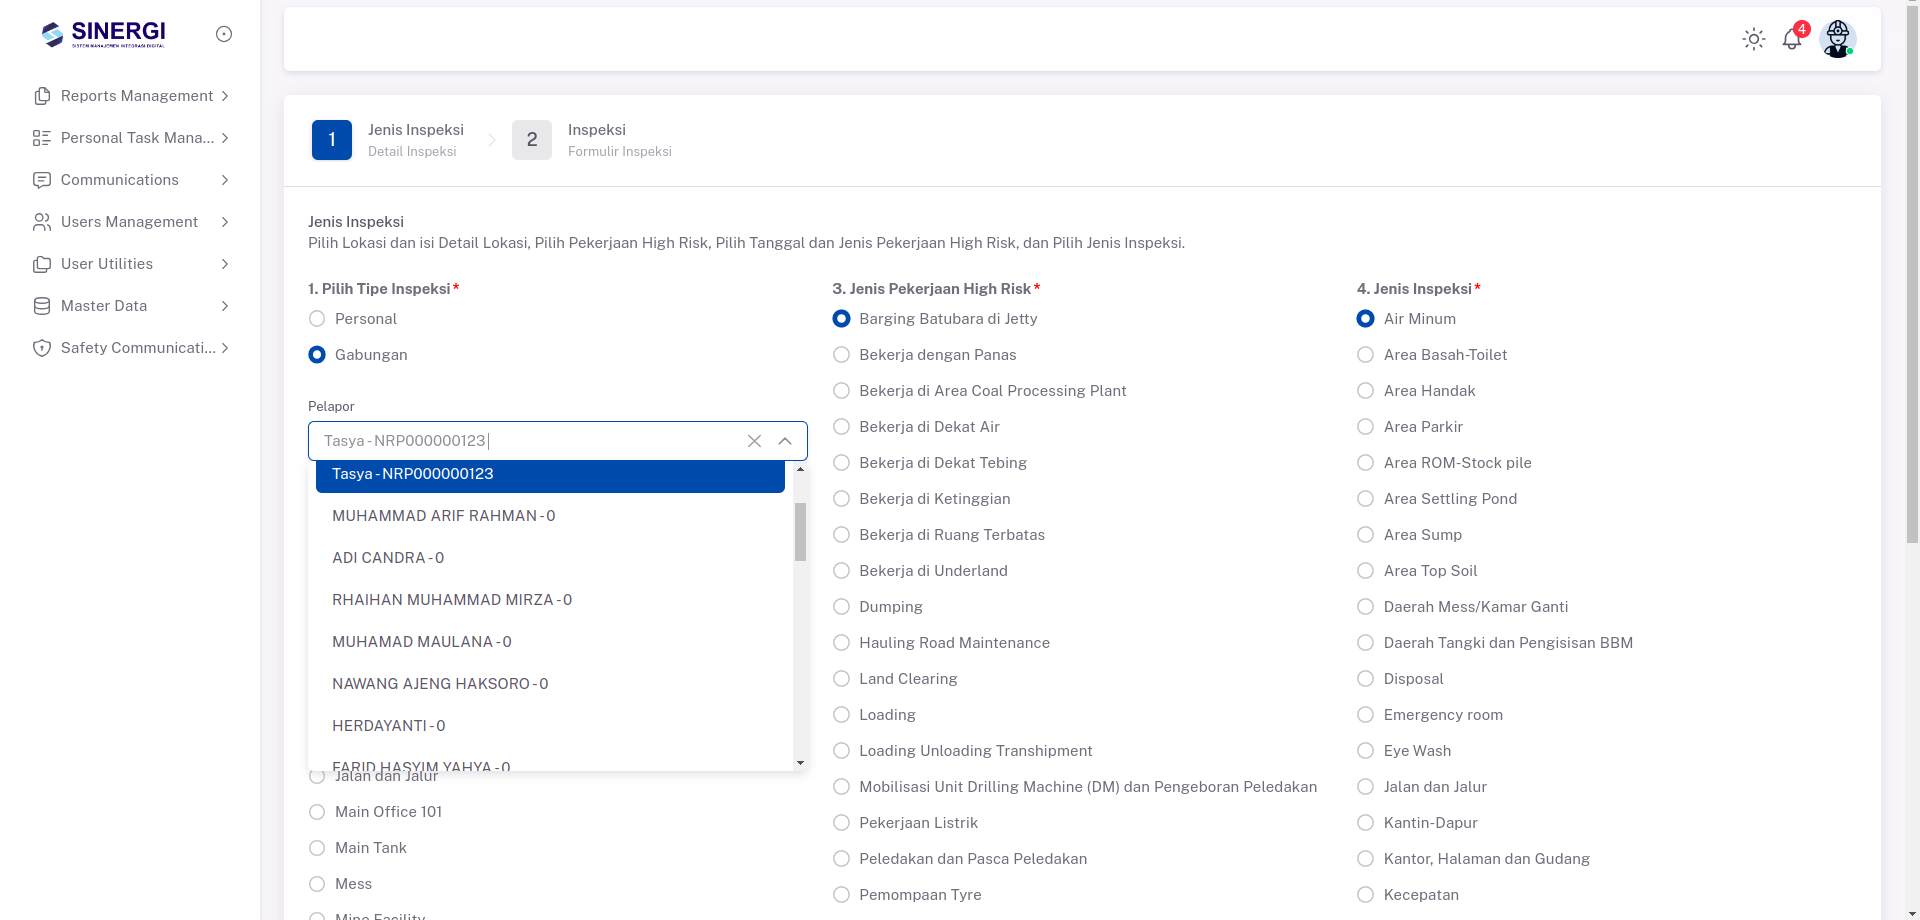Choose Kantin-Dapur inspection type
This screenshot has width=1920, height=920.
[1365, 823]
